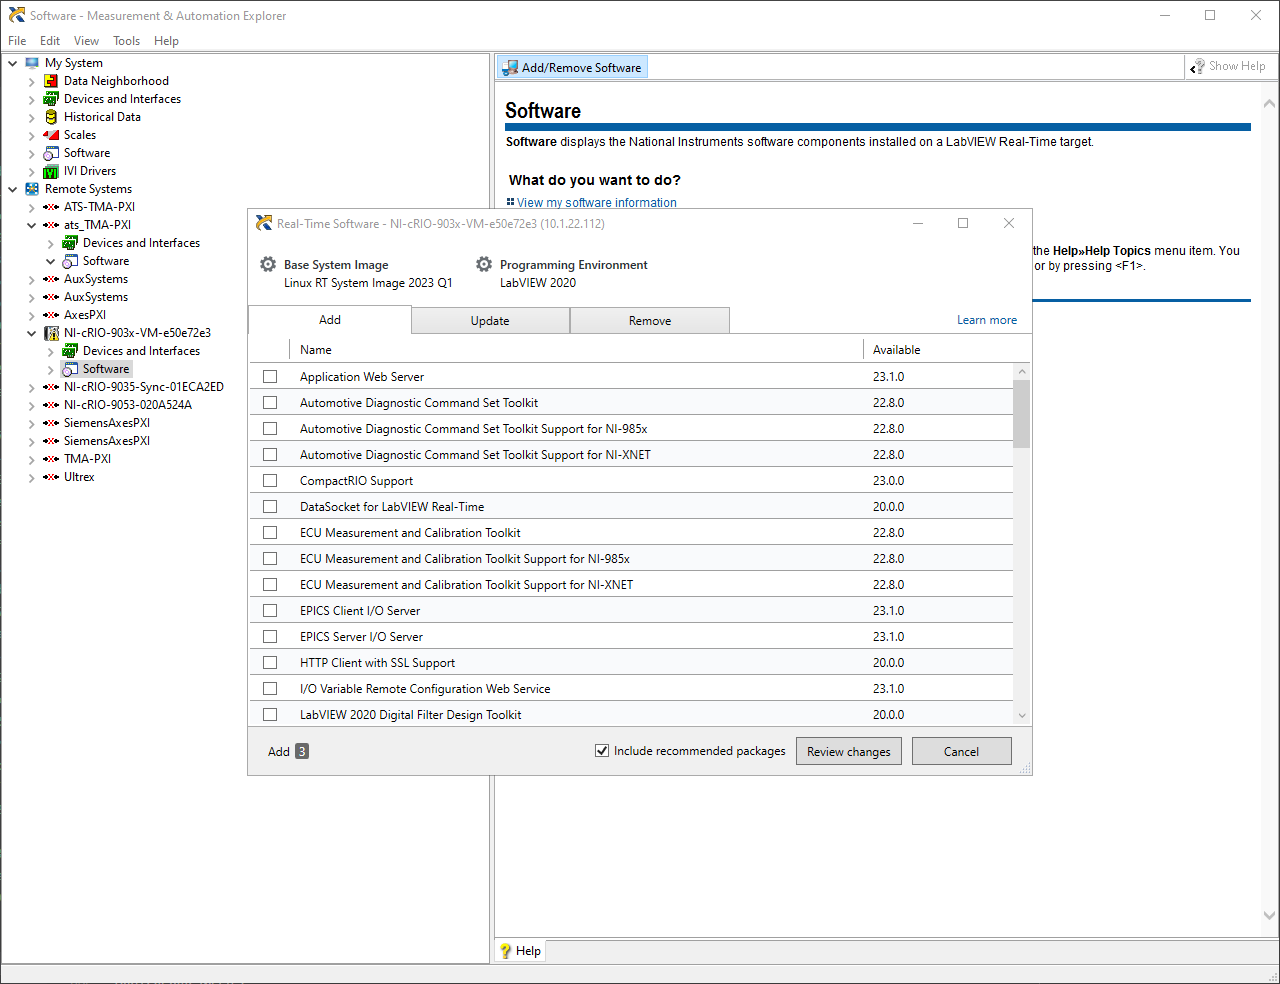Switch to the Remove tab

pyautogui.click(x=650, y=321)
